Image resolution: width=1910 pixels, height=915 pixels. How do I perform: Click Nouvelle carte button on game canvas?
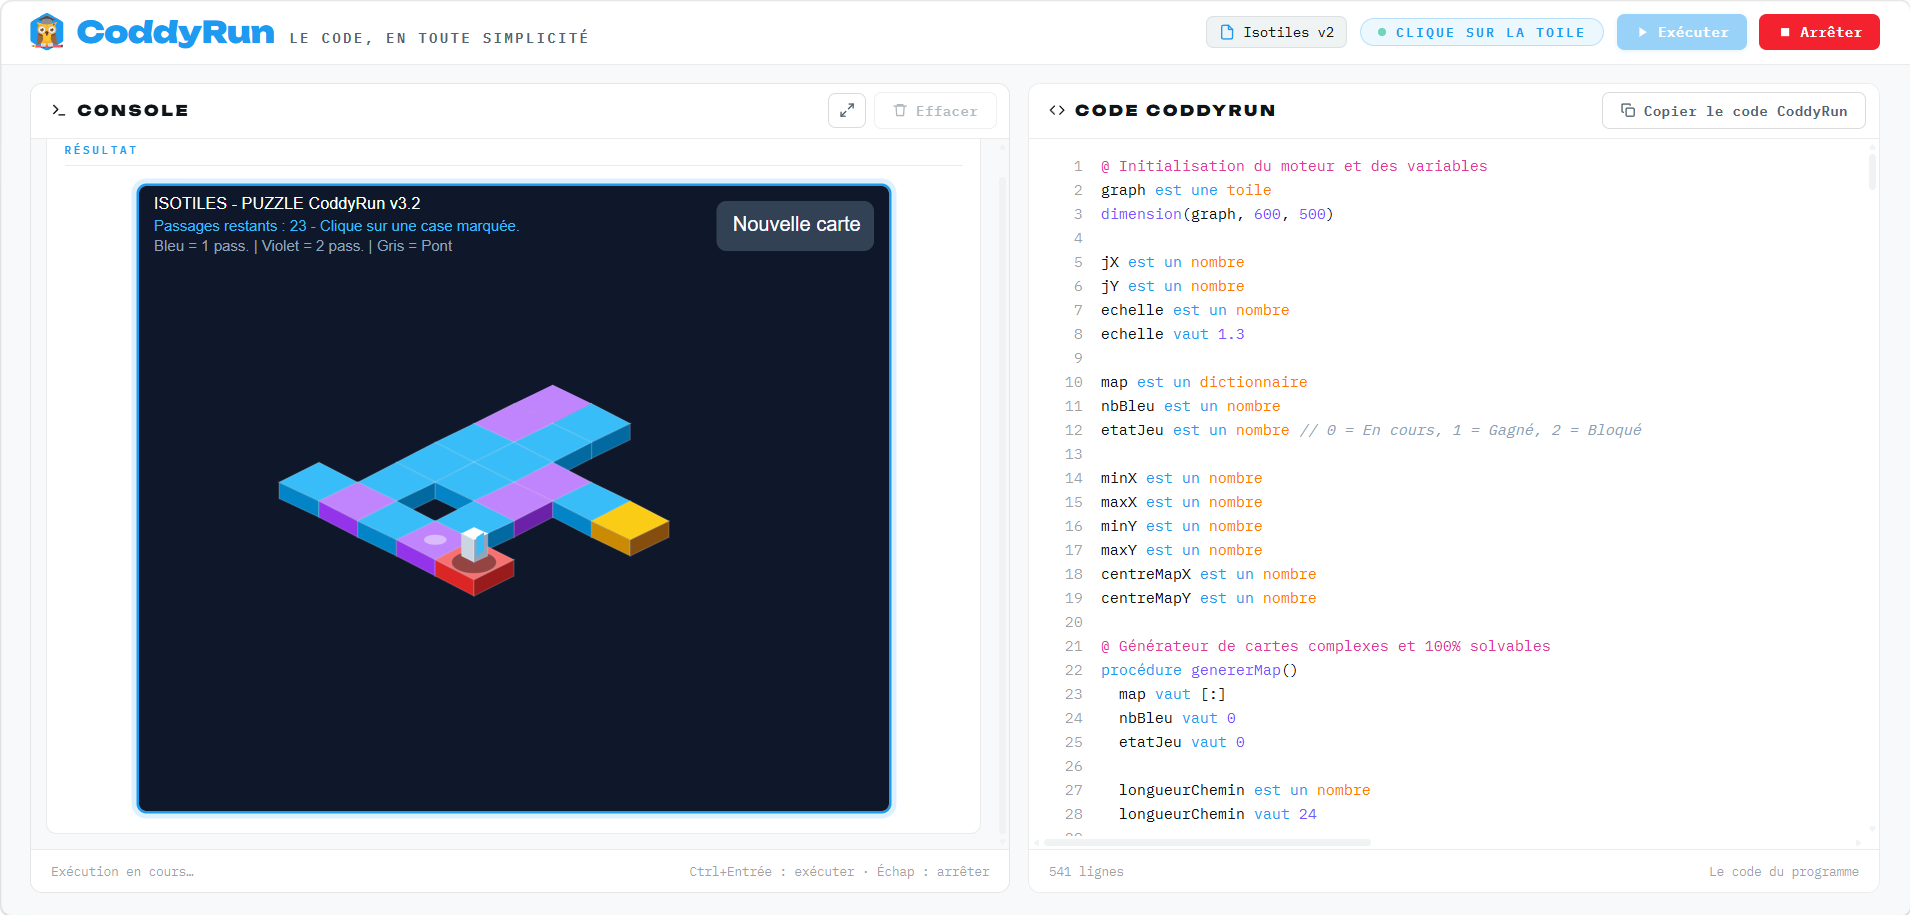pos(795,225)
